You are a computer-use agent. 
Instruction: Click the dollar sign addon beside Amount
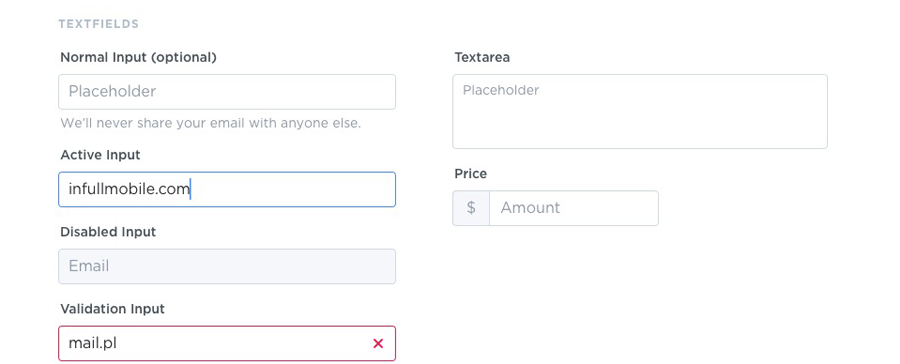tap(471, 208)
